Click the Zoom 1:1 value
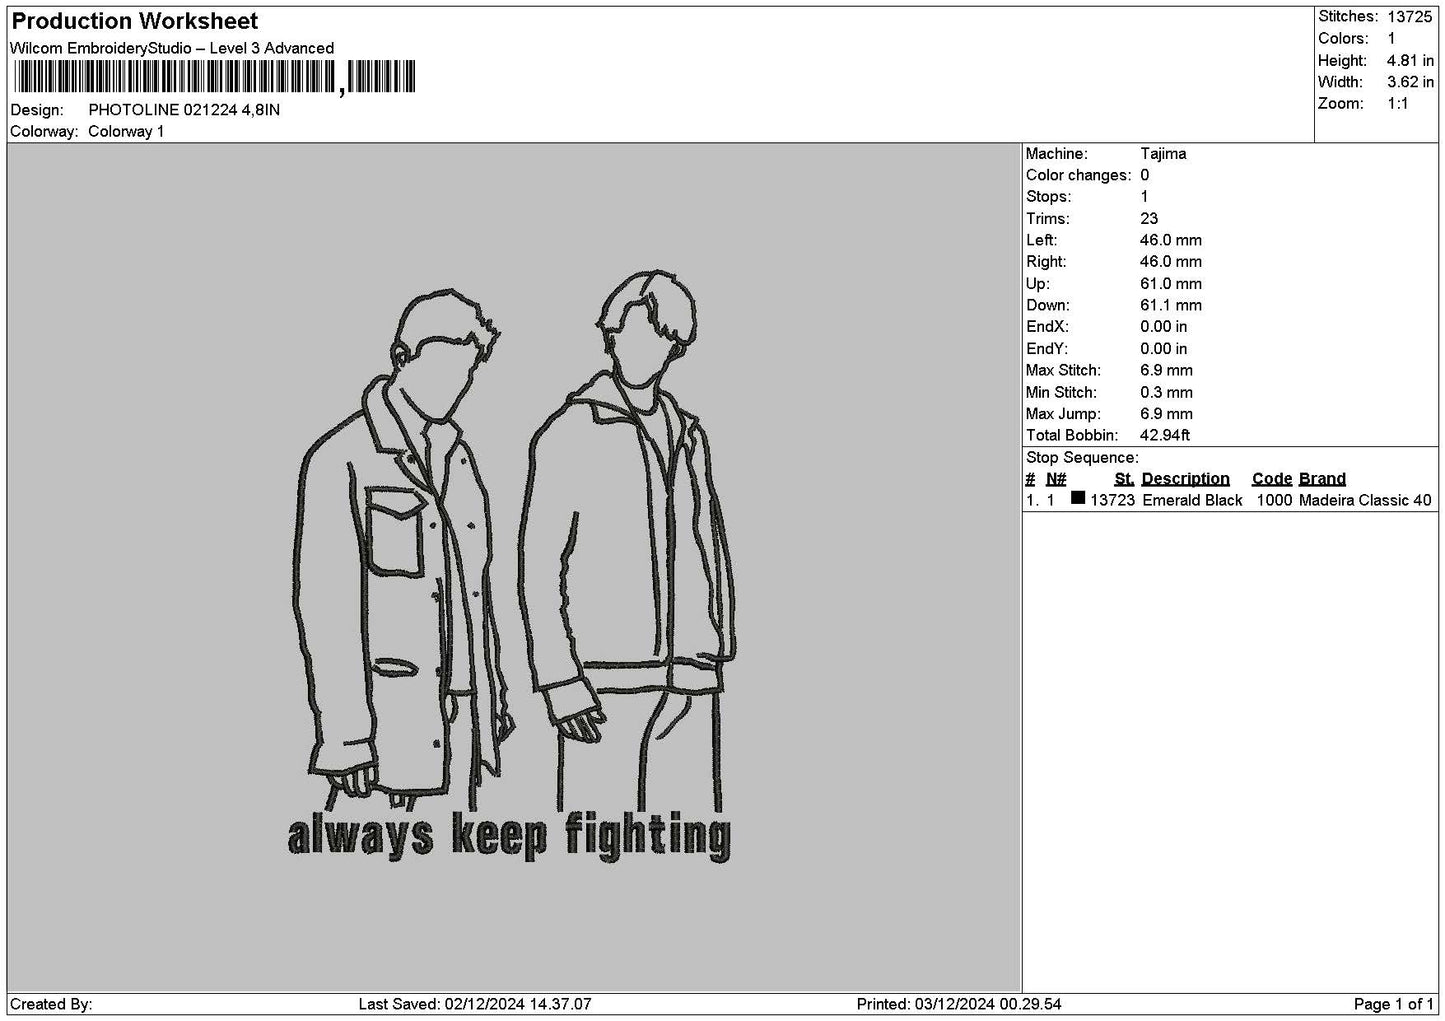Viewport: 1445px width, 1021px height. [x=1397, y=104]
